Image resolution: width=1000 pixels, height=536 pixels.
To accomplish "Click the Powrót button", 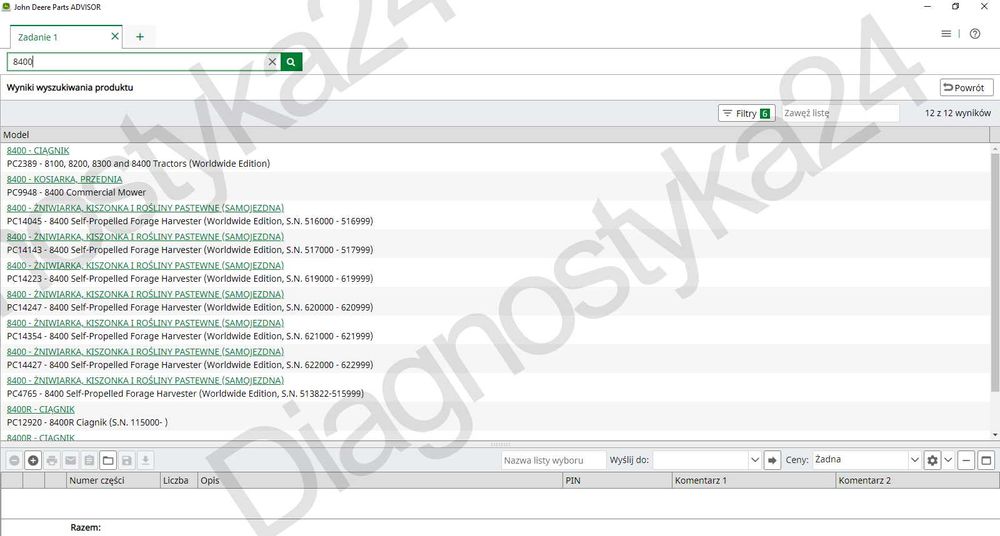I will tap(966, 87).
